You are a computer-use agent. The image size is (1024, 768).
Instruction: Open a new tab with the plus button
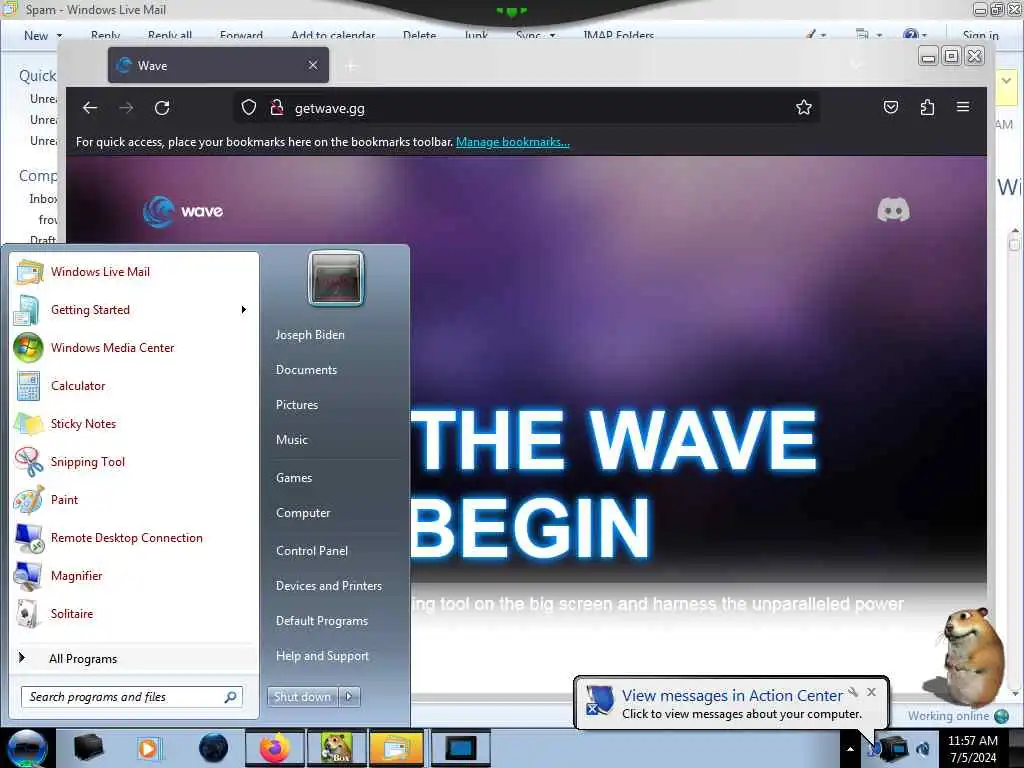351,65
